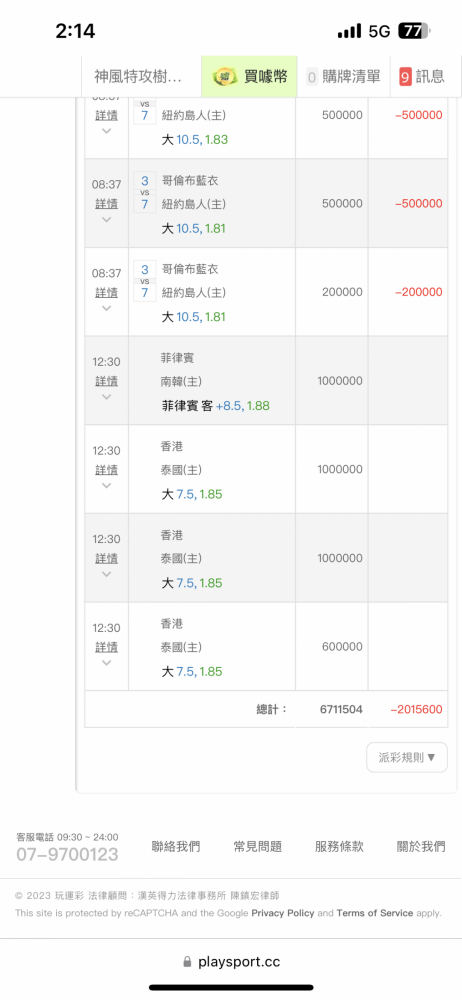Expand chevron under last 香港 600000 row

[x=107, y=663]
